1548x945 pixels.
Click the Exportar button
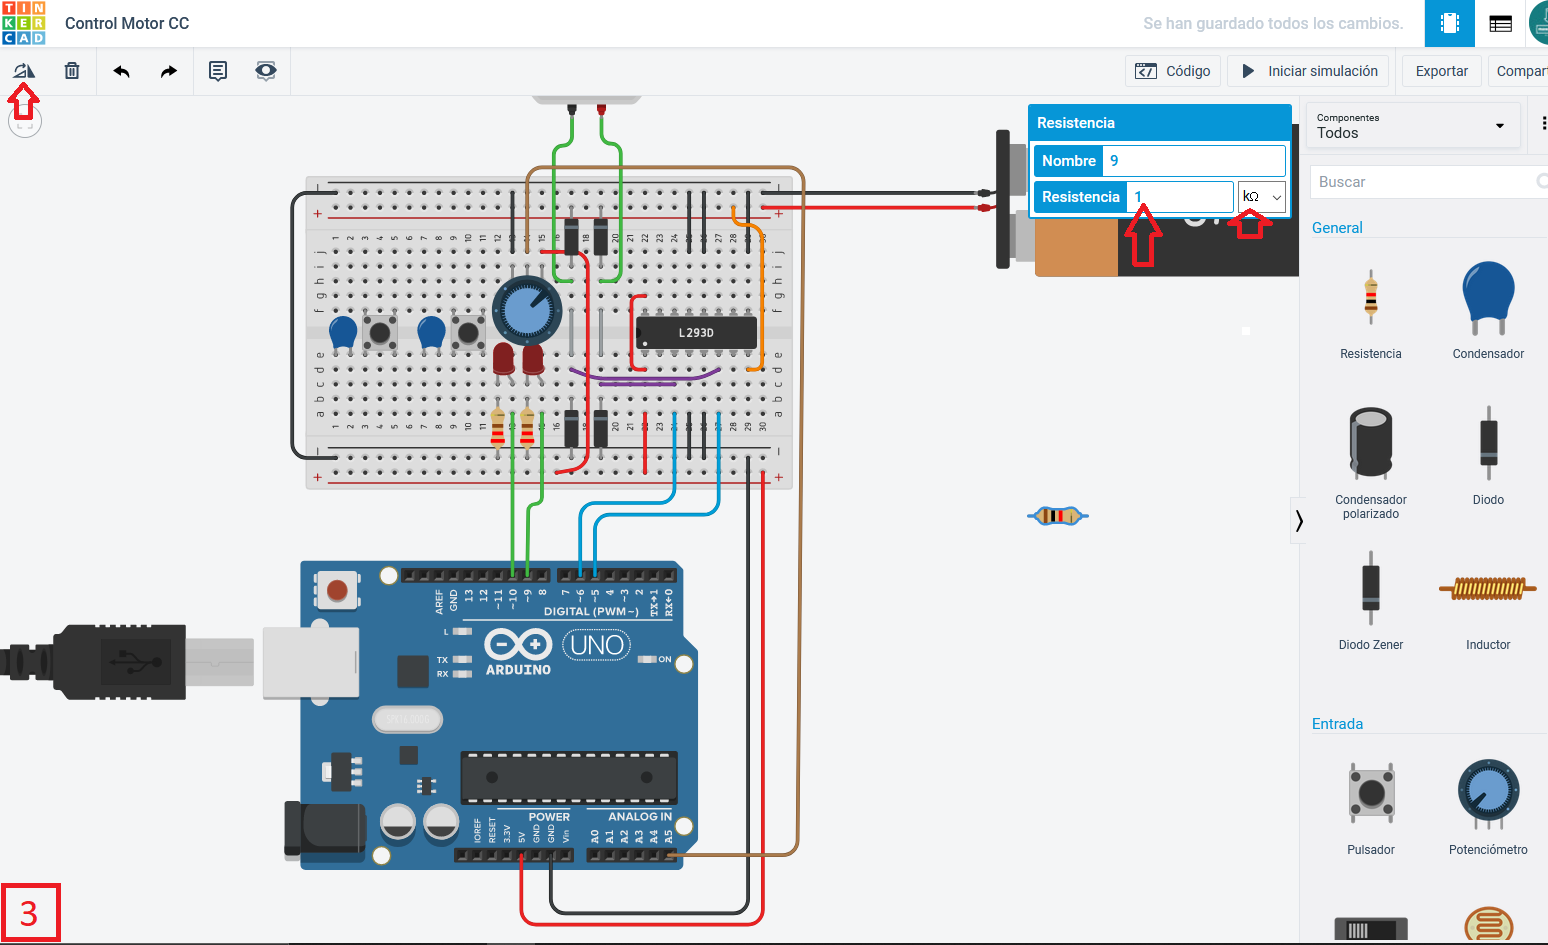1442,71
